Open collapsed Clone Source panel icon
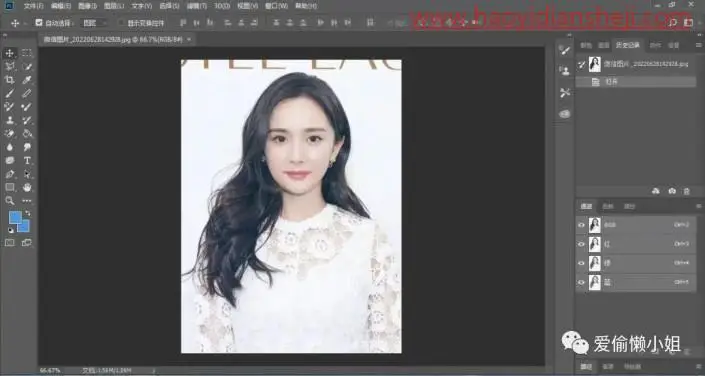The width and height of the screenshot is (705, 376). click(565, 71)
